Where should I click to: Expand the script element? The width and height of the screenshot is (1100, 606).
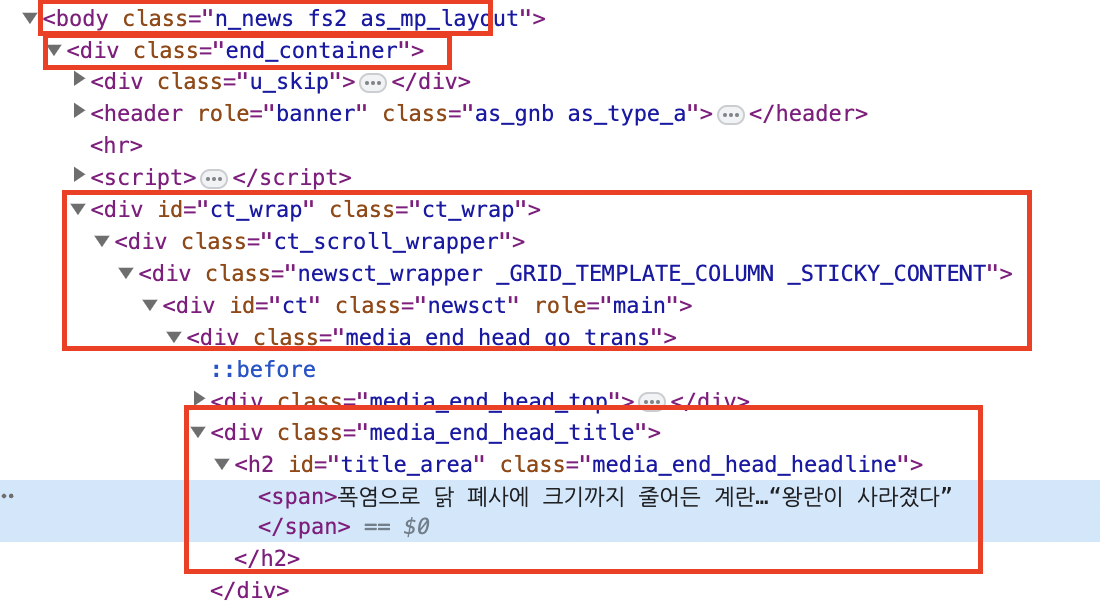point(79,175)
